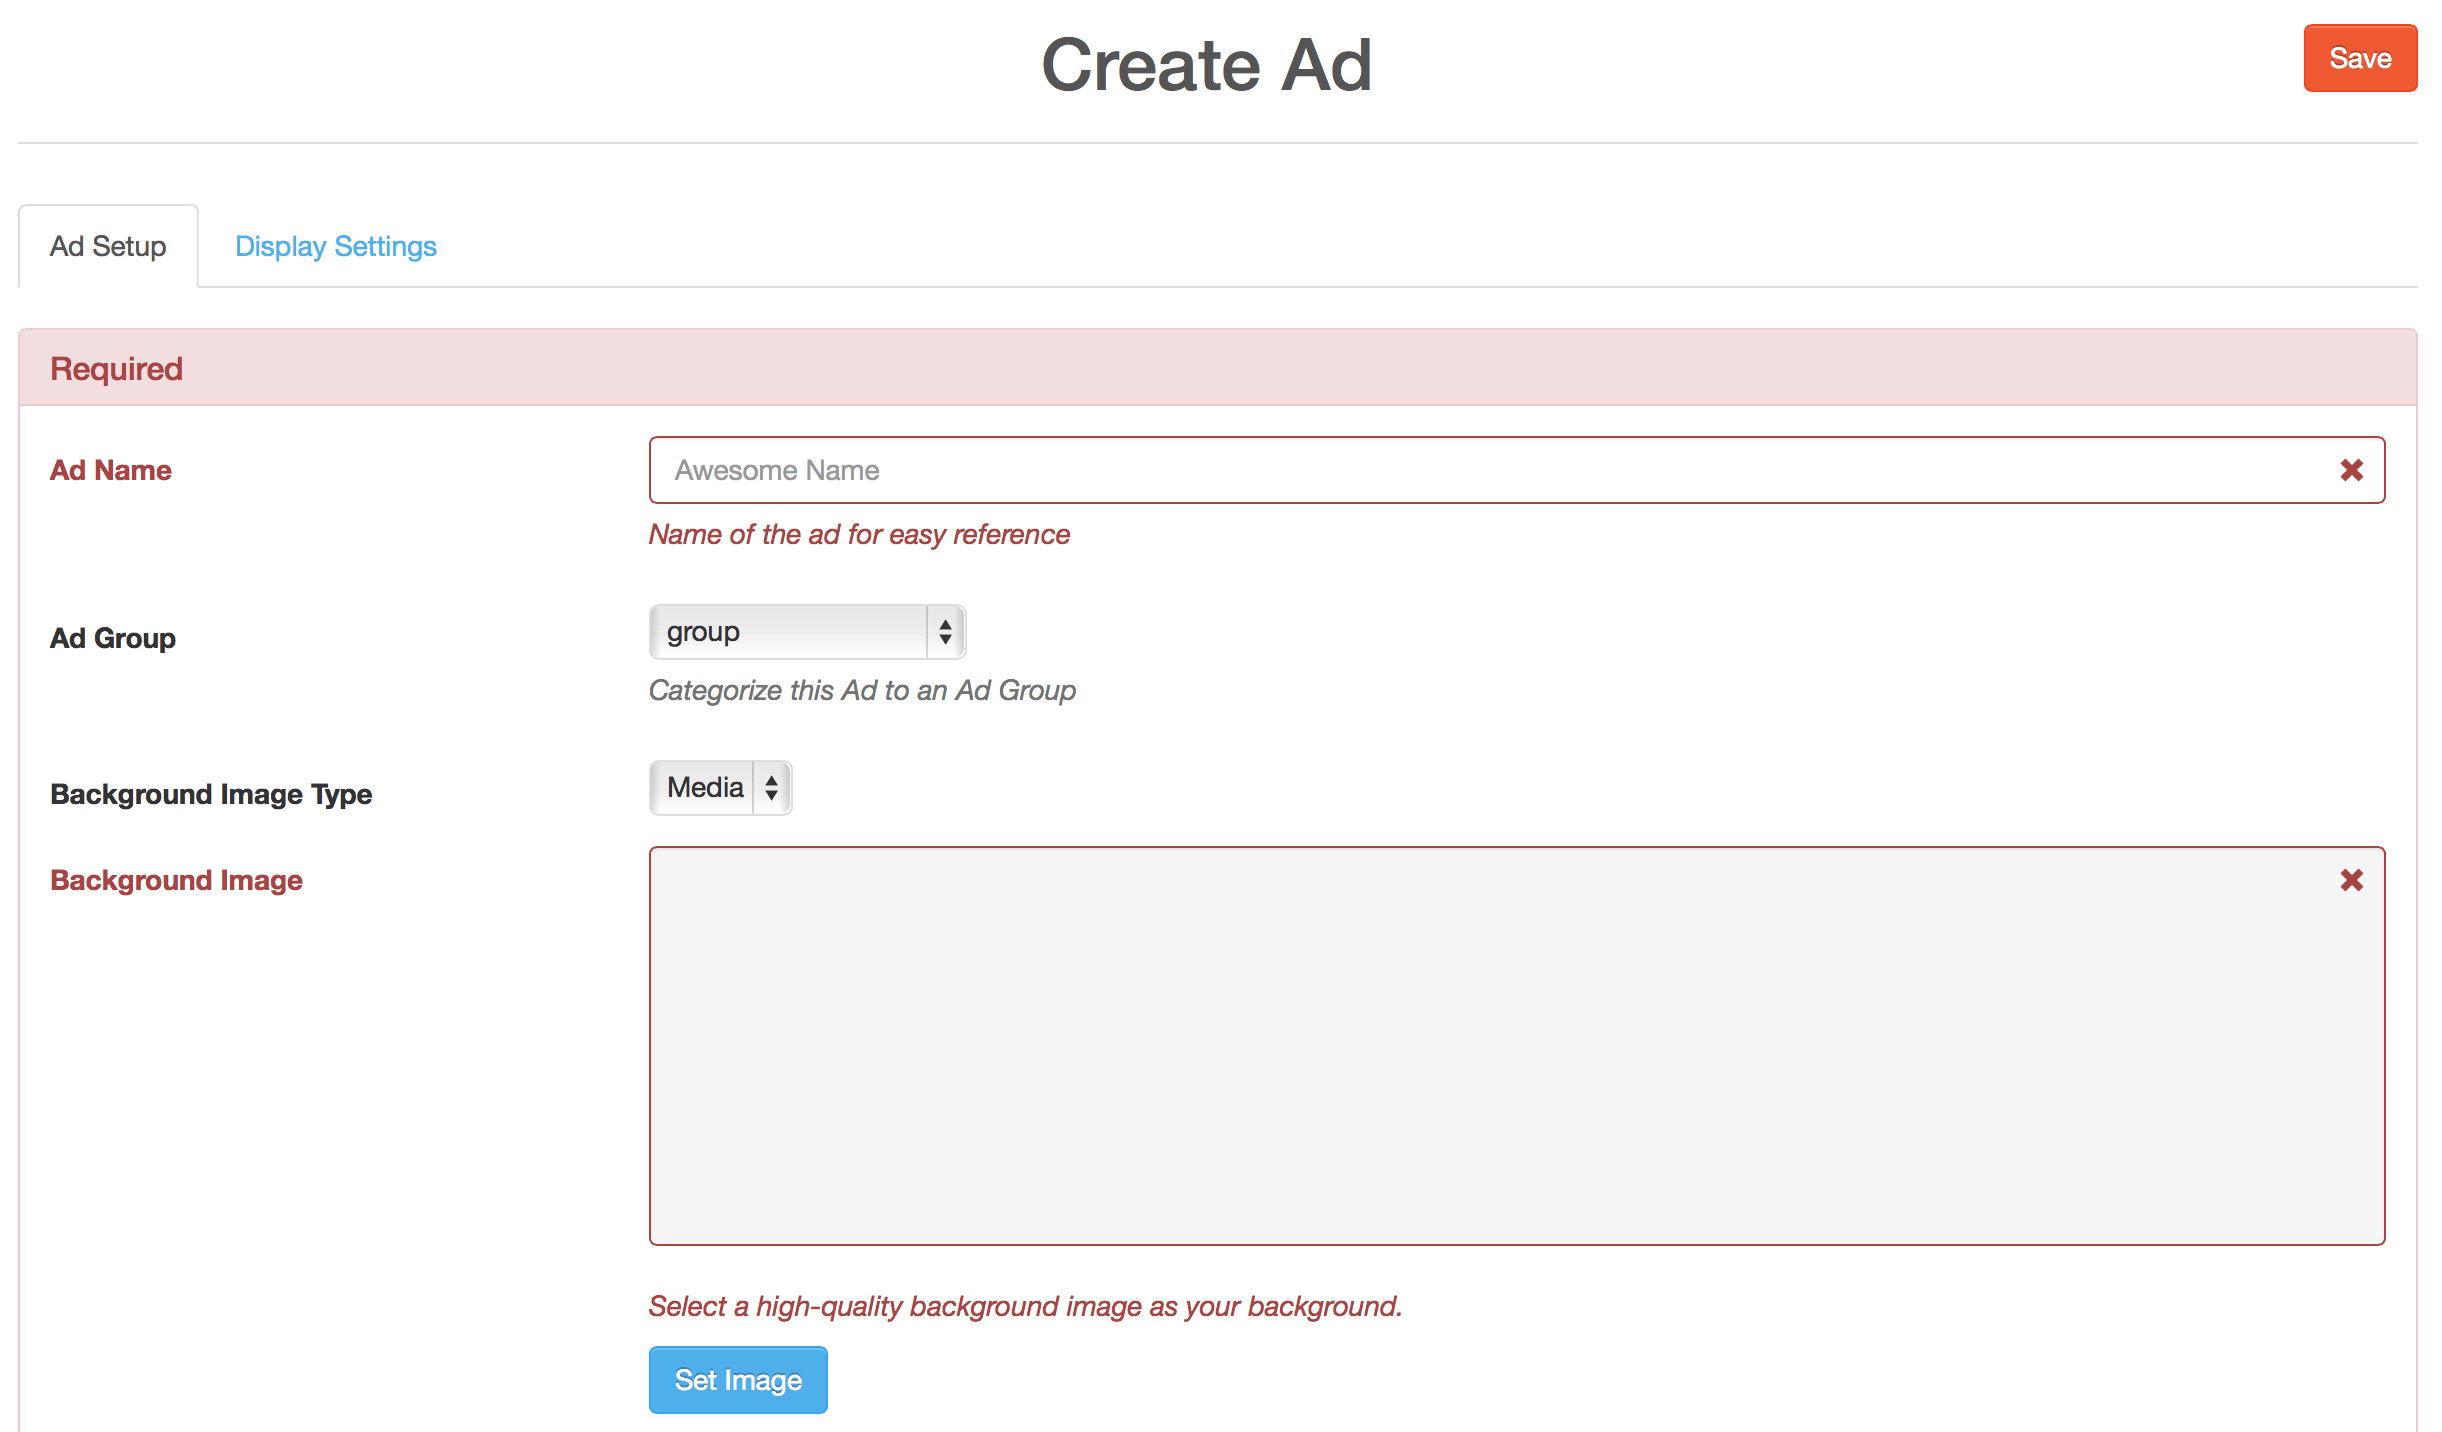Click the Create Ad page title
Image resolution: width=2442 pixels, height=1432 pixels.
1206,66
